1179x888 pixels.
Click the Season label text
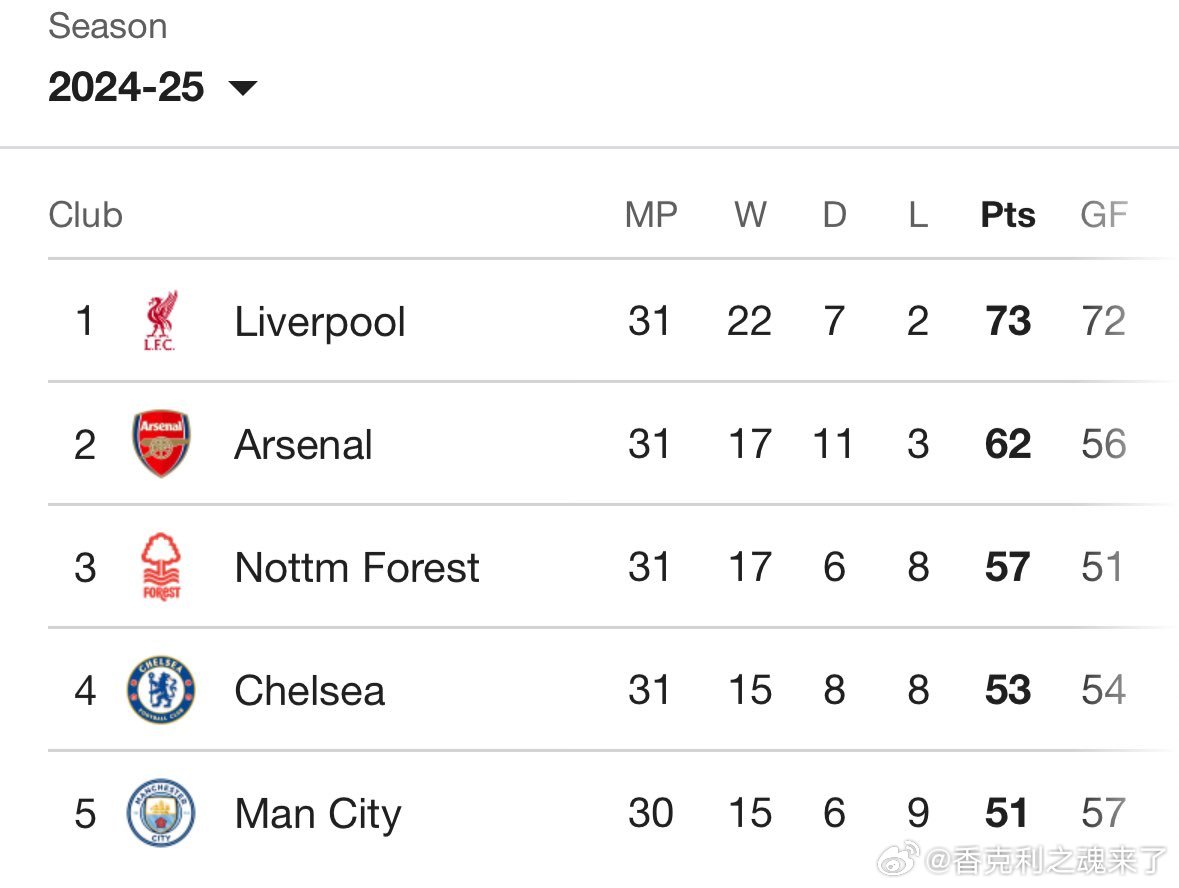pyautogui.click(x=108, y=26)
